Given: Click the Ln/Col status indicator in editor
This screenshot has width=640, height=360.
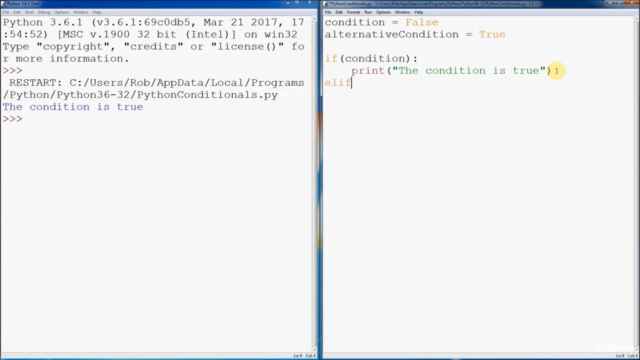Looking at the screenshot, I should 627,356.
